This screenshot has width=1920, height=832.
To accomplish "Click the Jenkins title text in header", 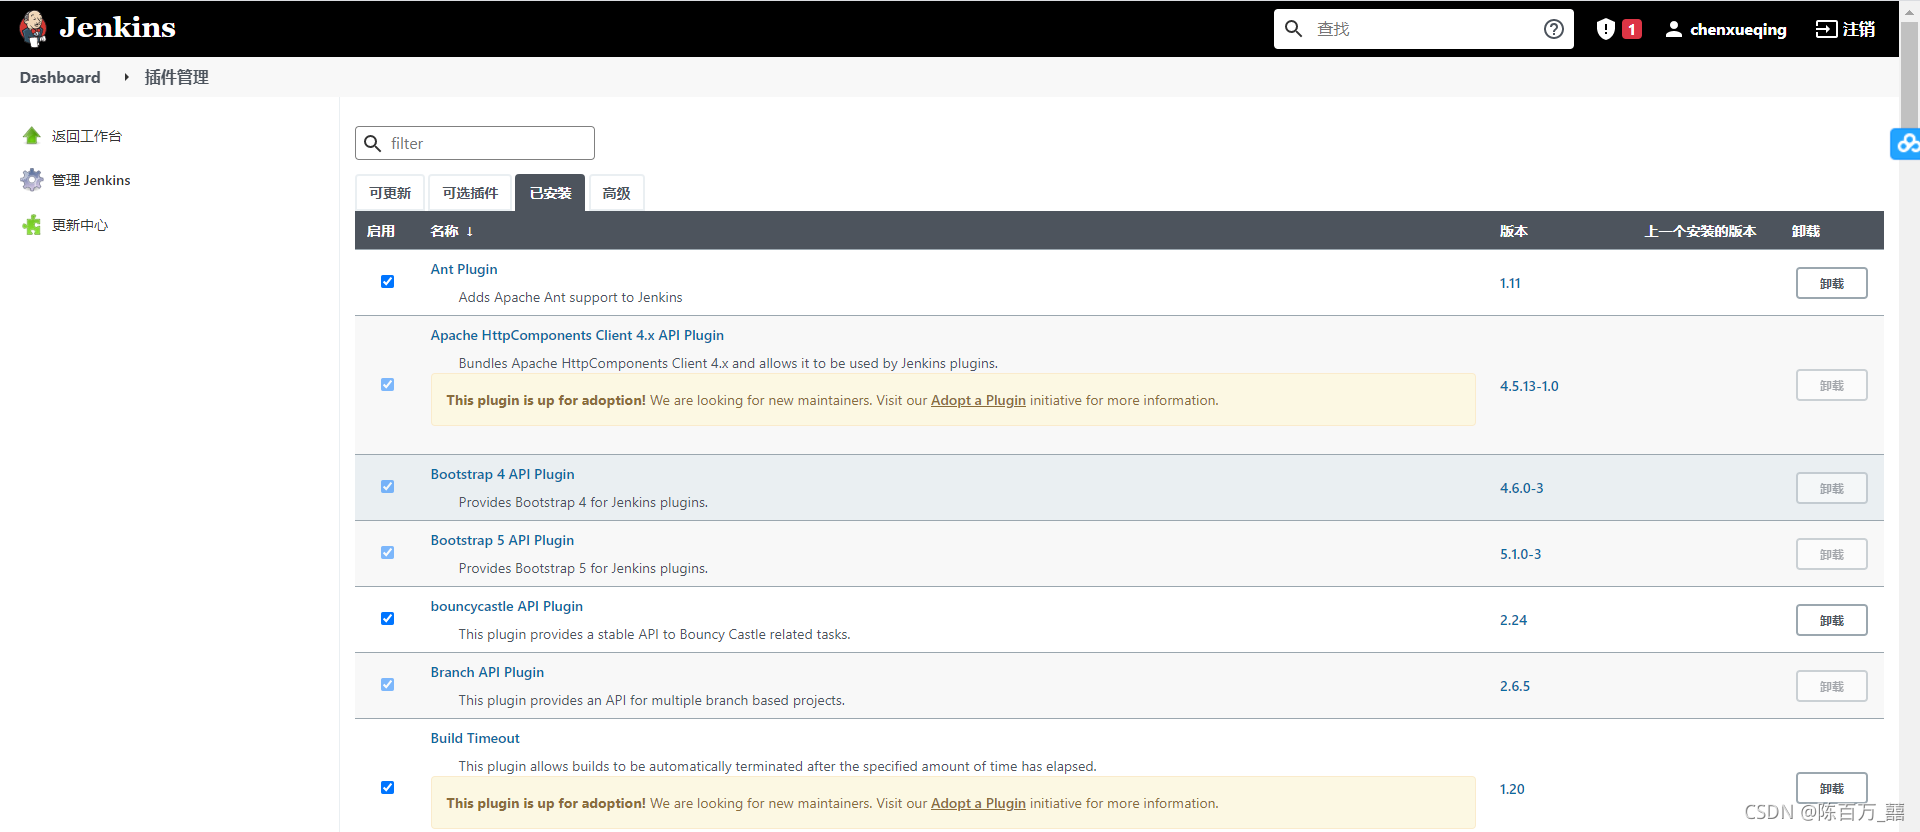I will pyautogui.click(x=117, y=27).
